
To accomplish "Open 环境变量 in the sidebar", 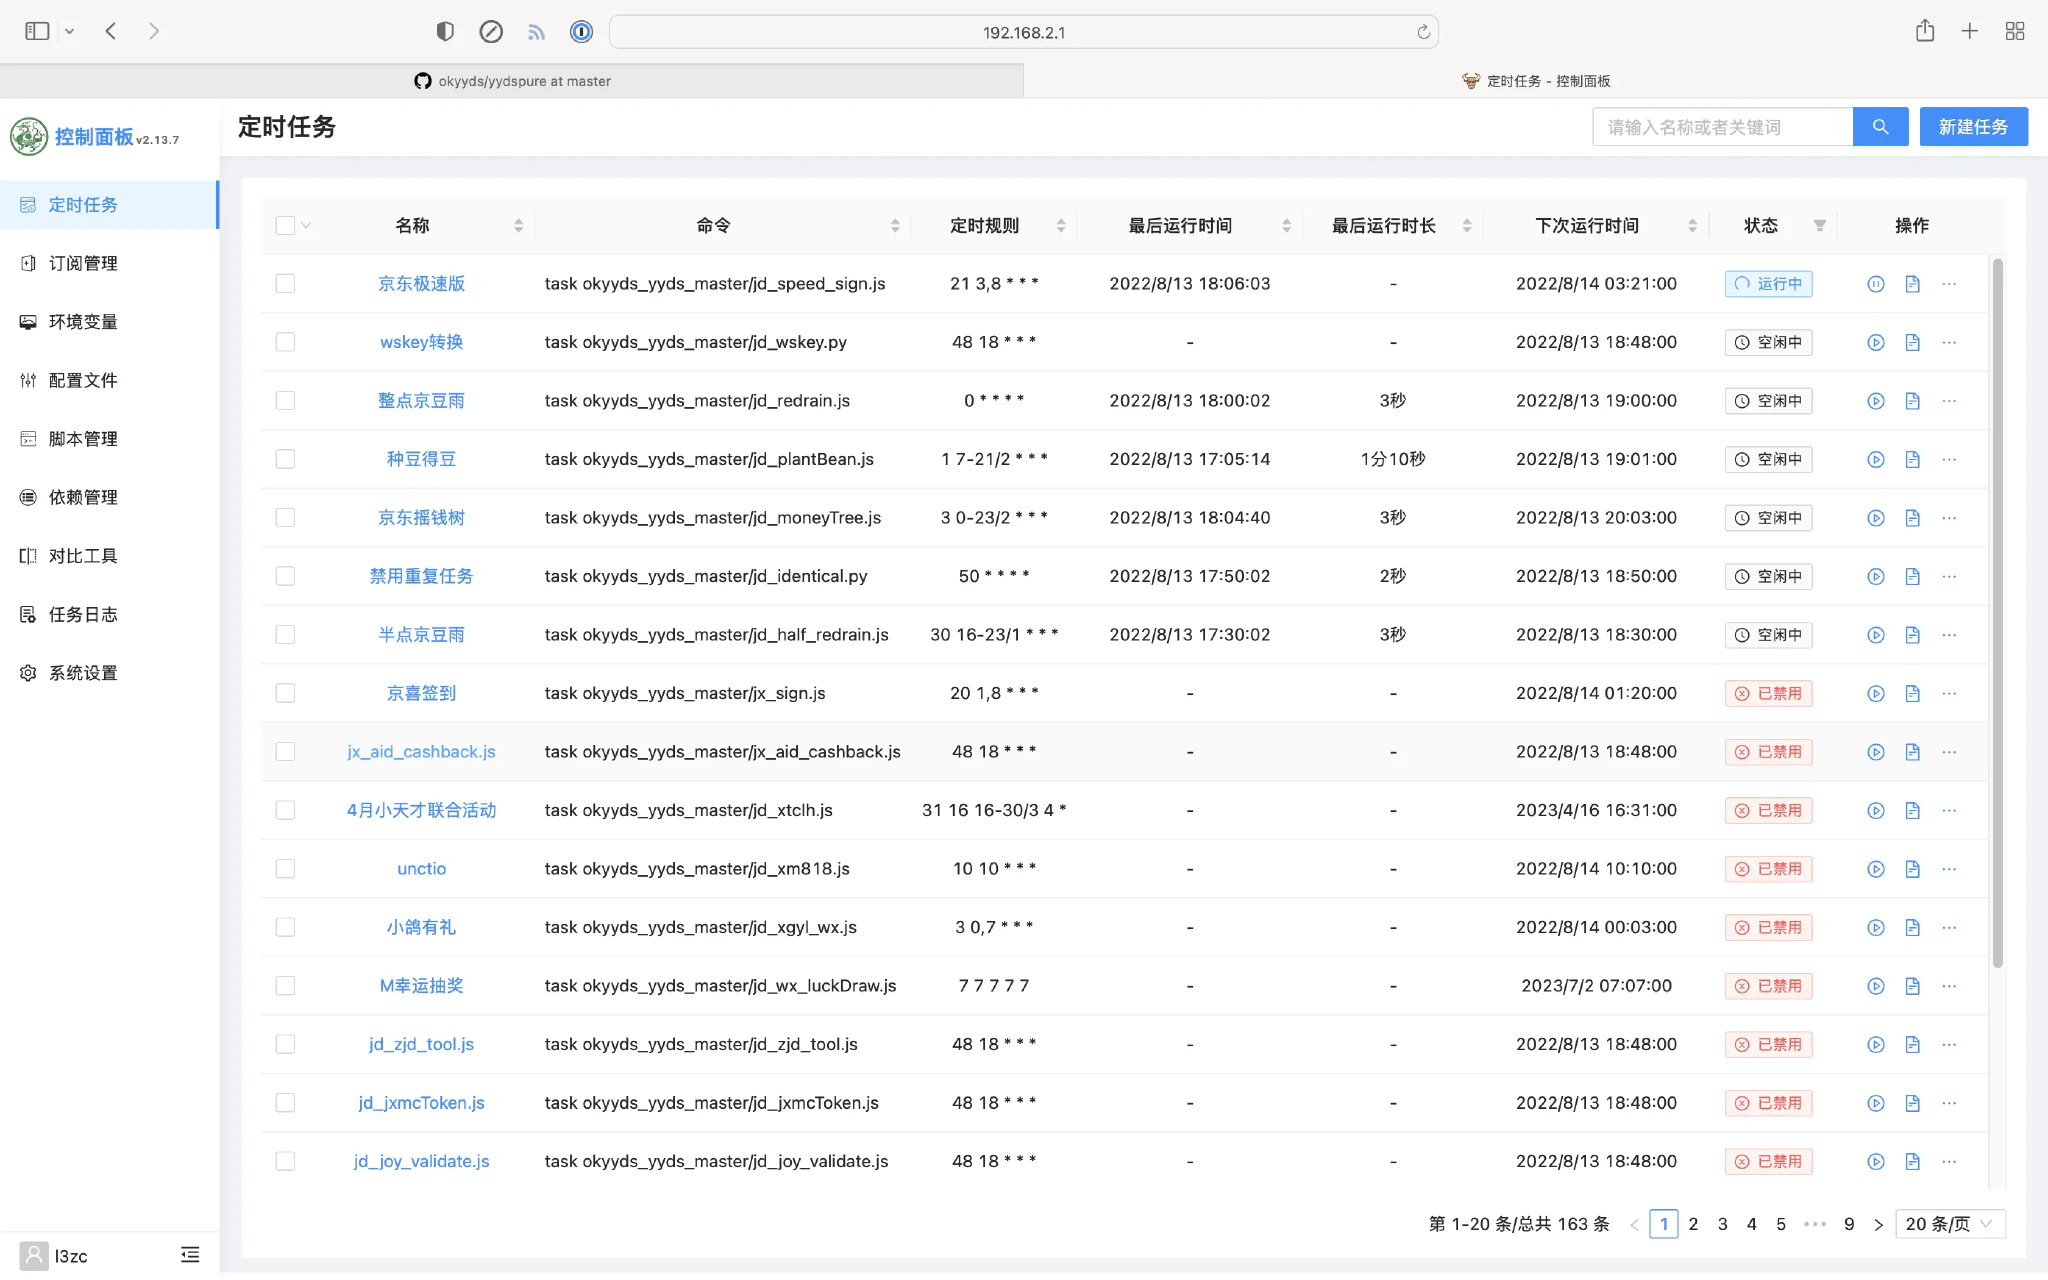I will [85, 321].
